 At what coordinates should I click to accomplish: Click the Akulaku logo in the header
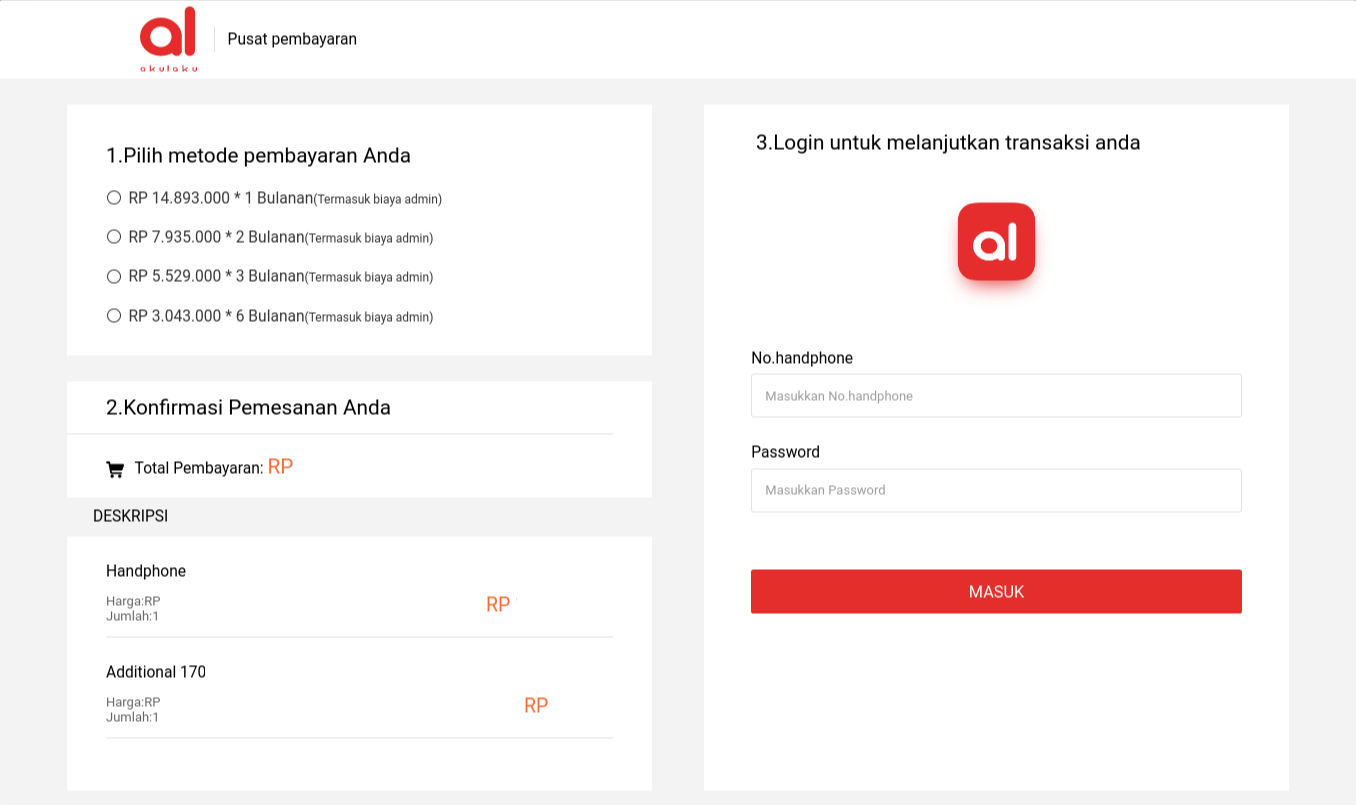tap(168, 38)
